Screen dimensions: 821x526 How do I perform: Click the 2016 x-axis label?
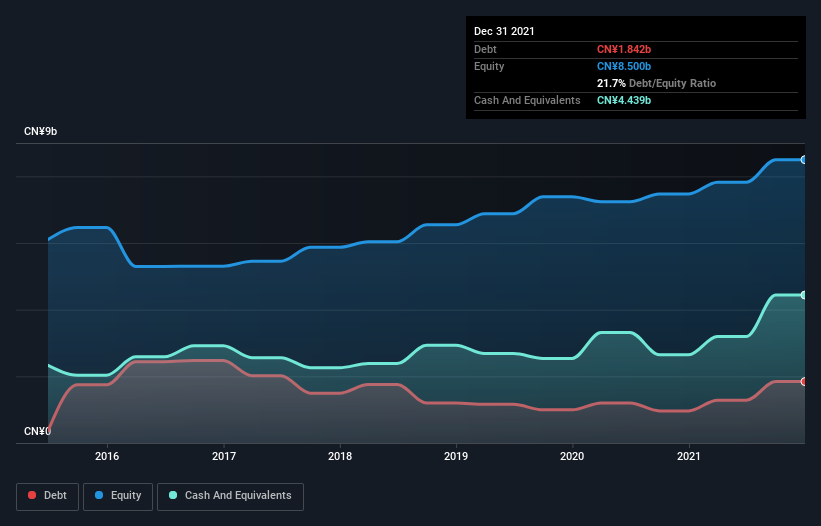pos(107,456)
